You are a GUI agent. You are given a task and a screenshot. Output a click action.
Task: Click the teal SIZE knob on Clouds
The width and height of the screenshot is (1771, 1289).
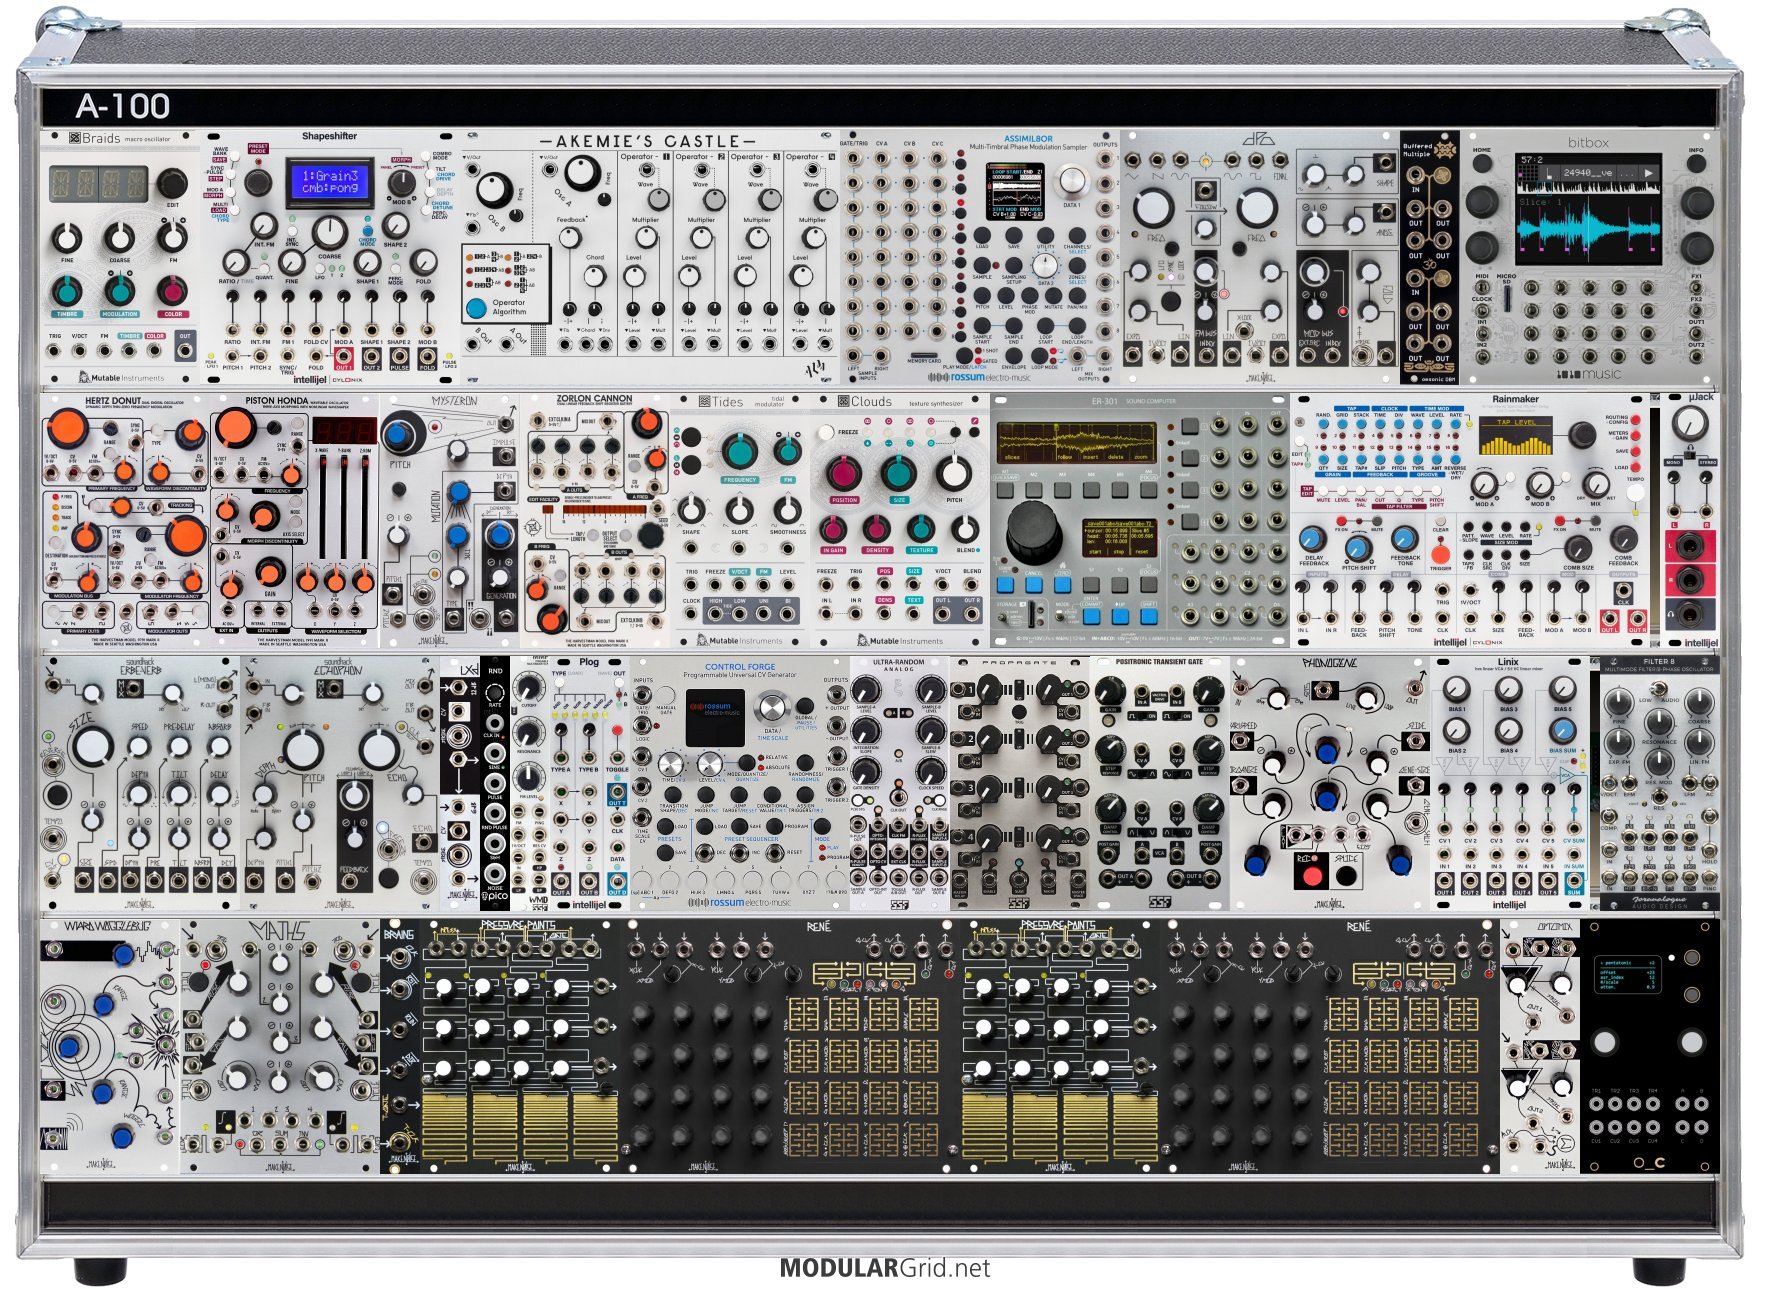click(898, 473)
